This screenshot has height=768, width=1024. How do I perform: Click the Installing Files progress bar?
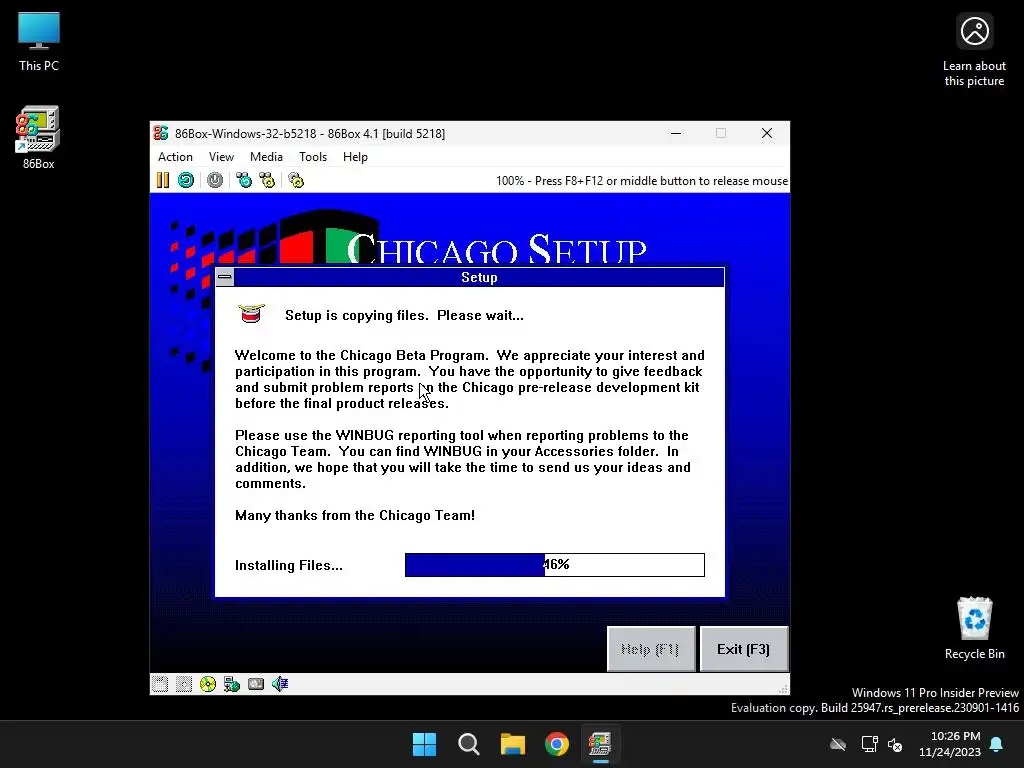click(x=554, y=565)
